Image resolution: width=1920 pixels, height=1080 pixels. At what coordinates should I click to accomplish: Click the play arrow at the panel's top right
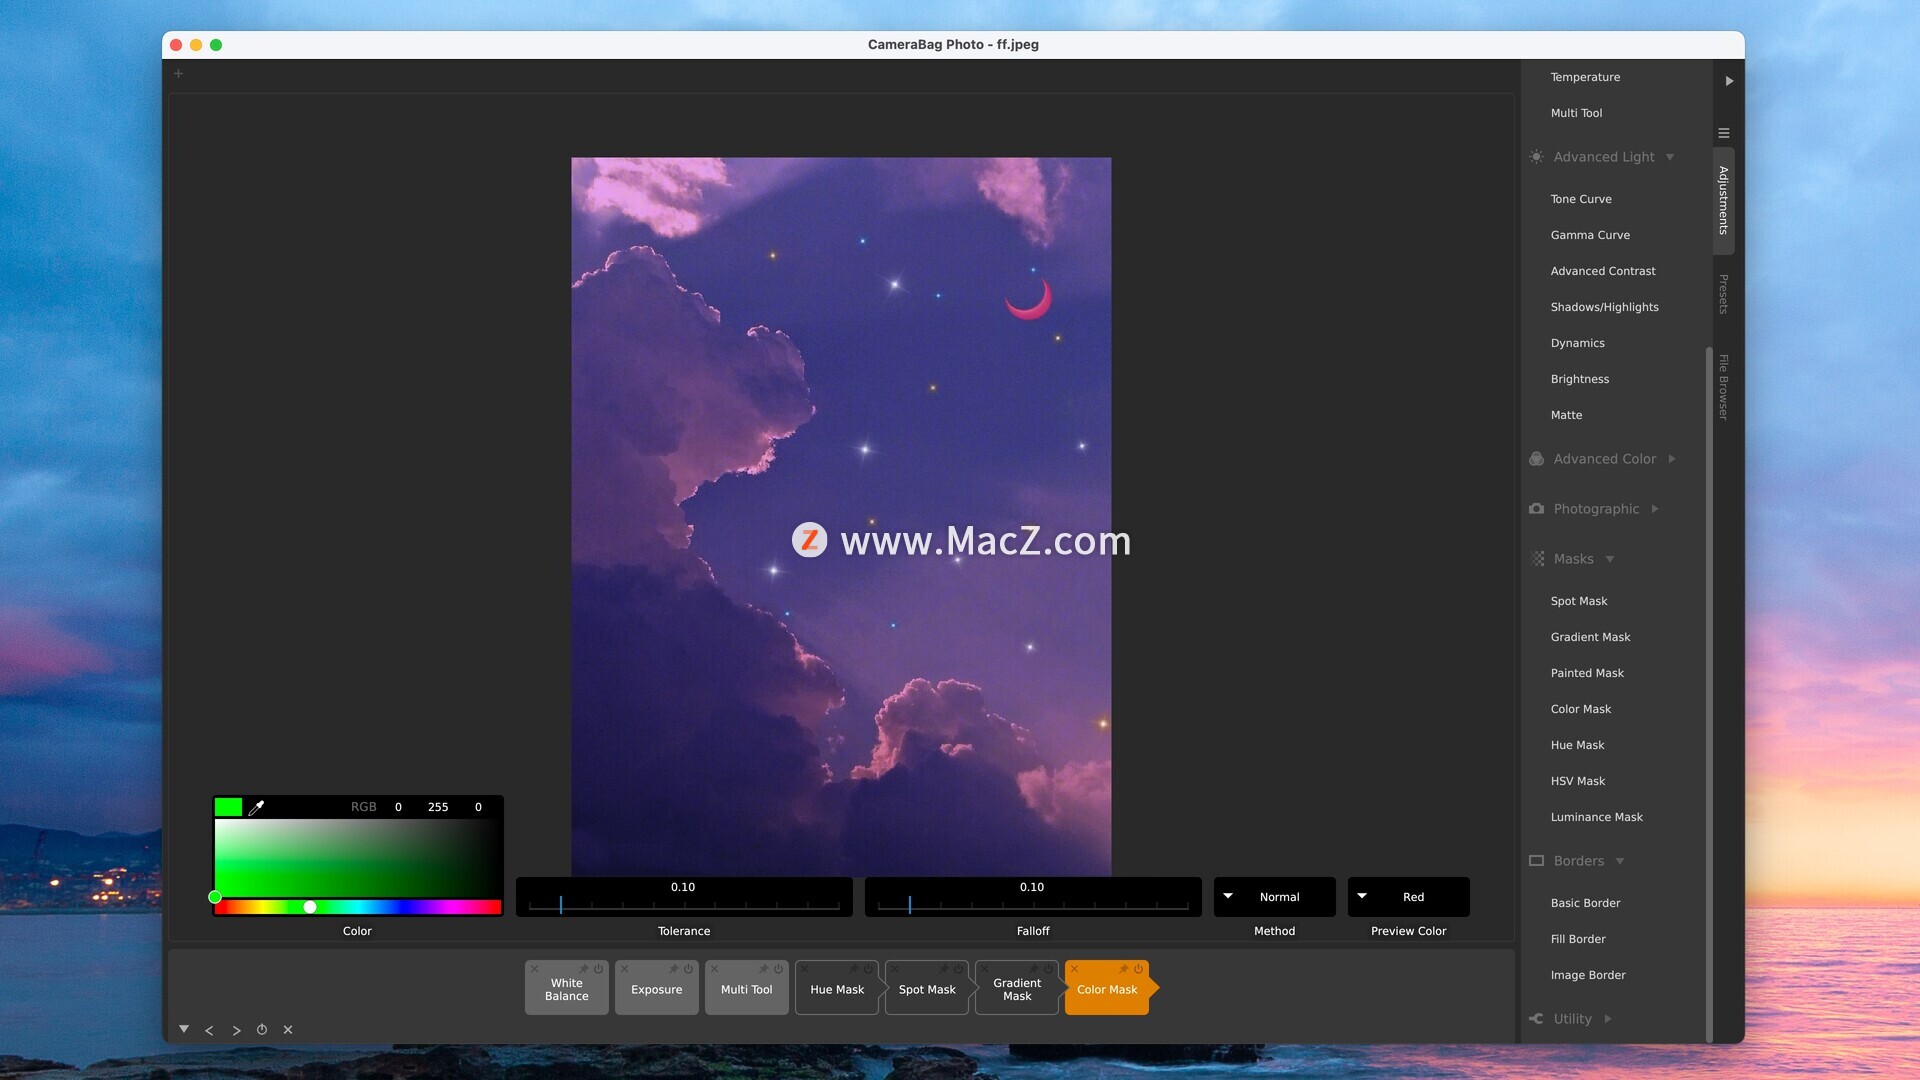pyautogui.click(x=1729, y=81)
